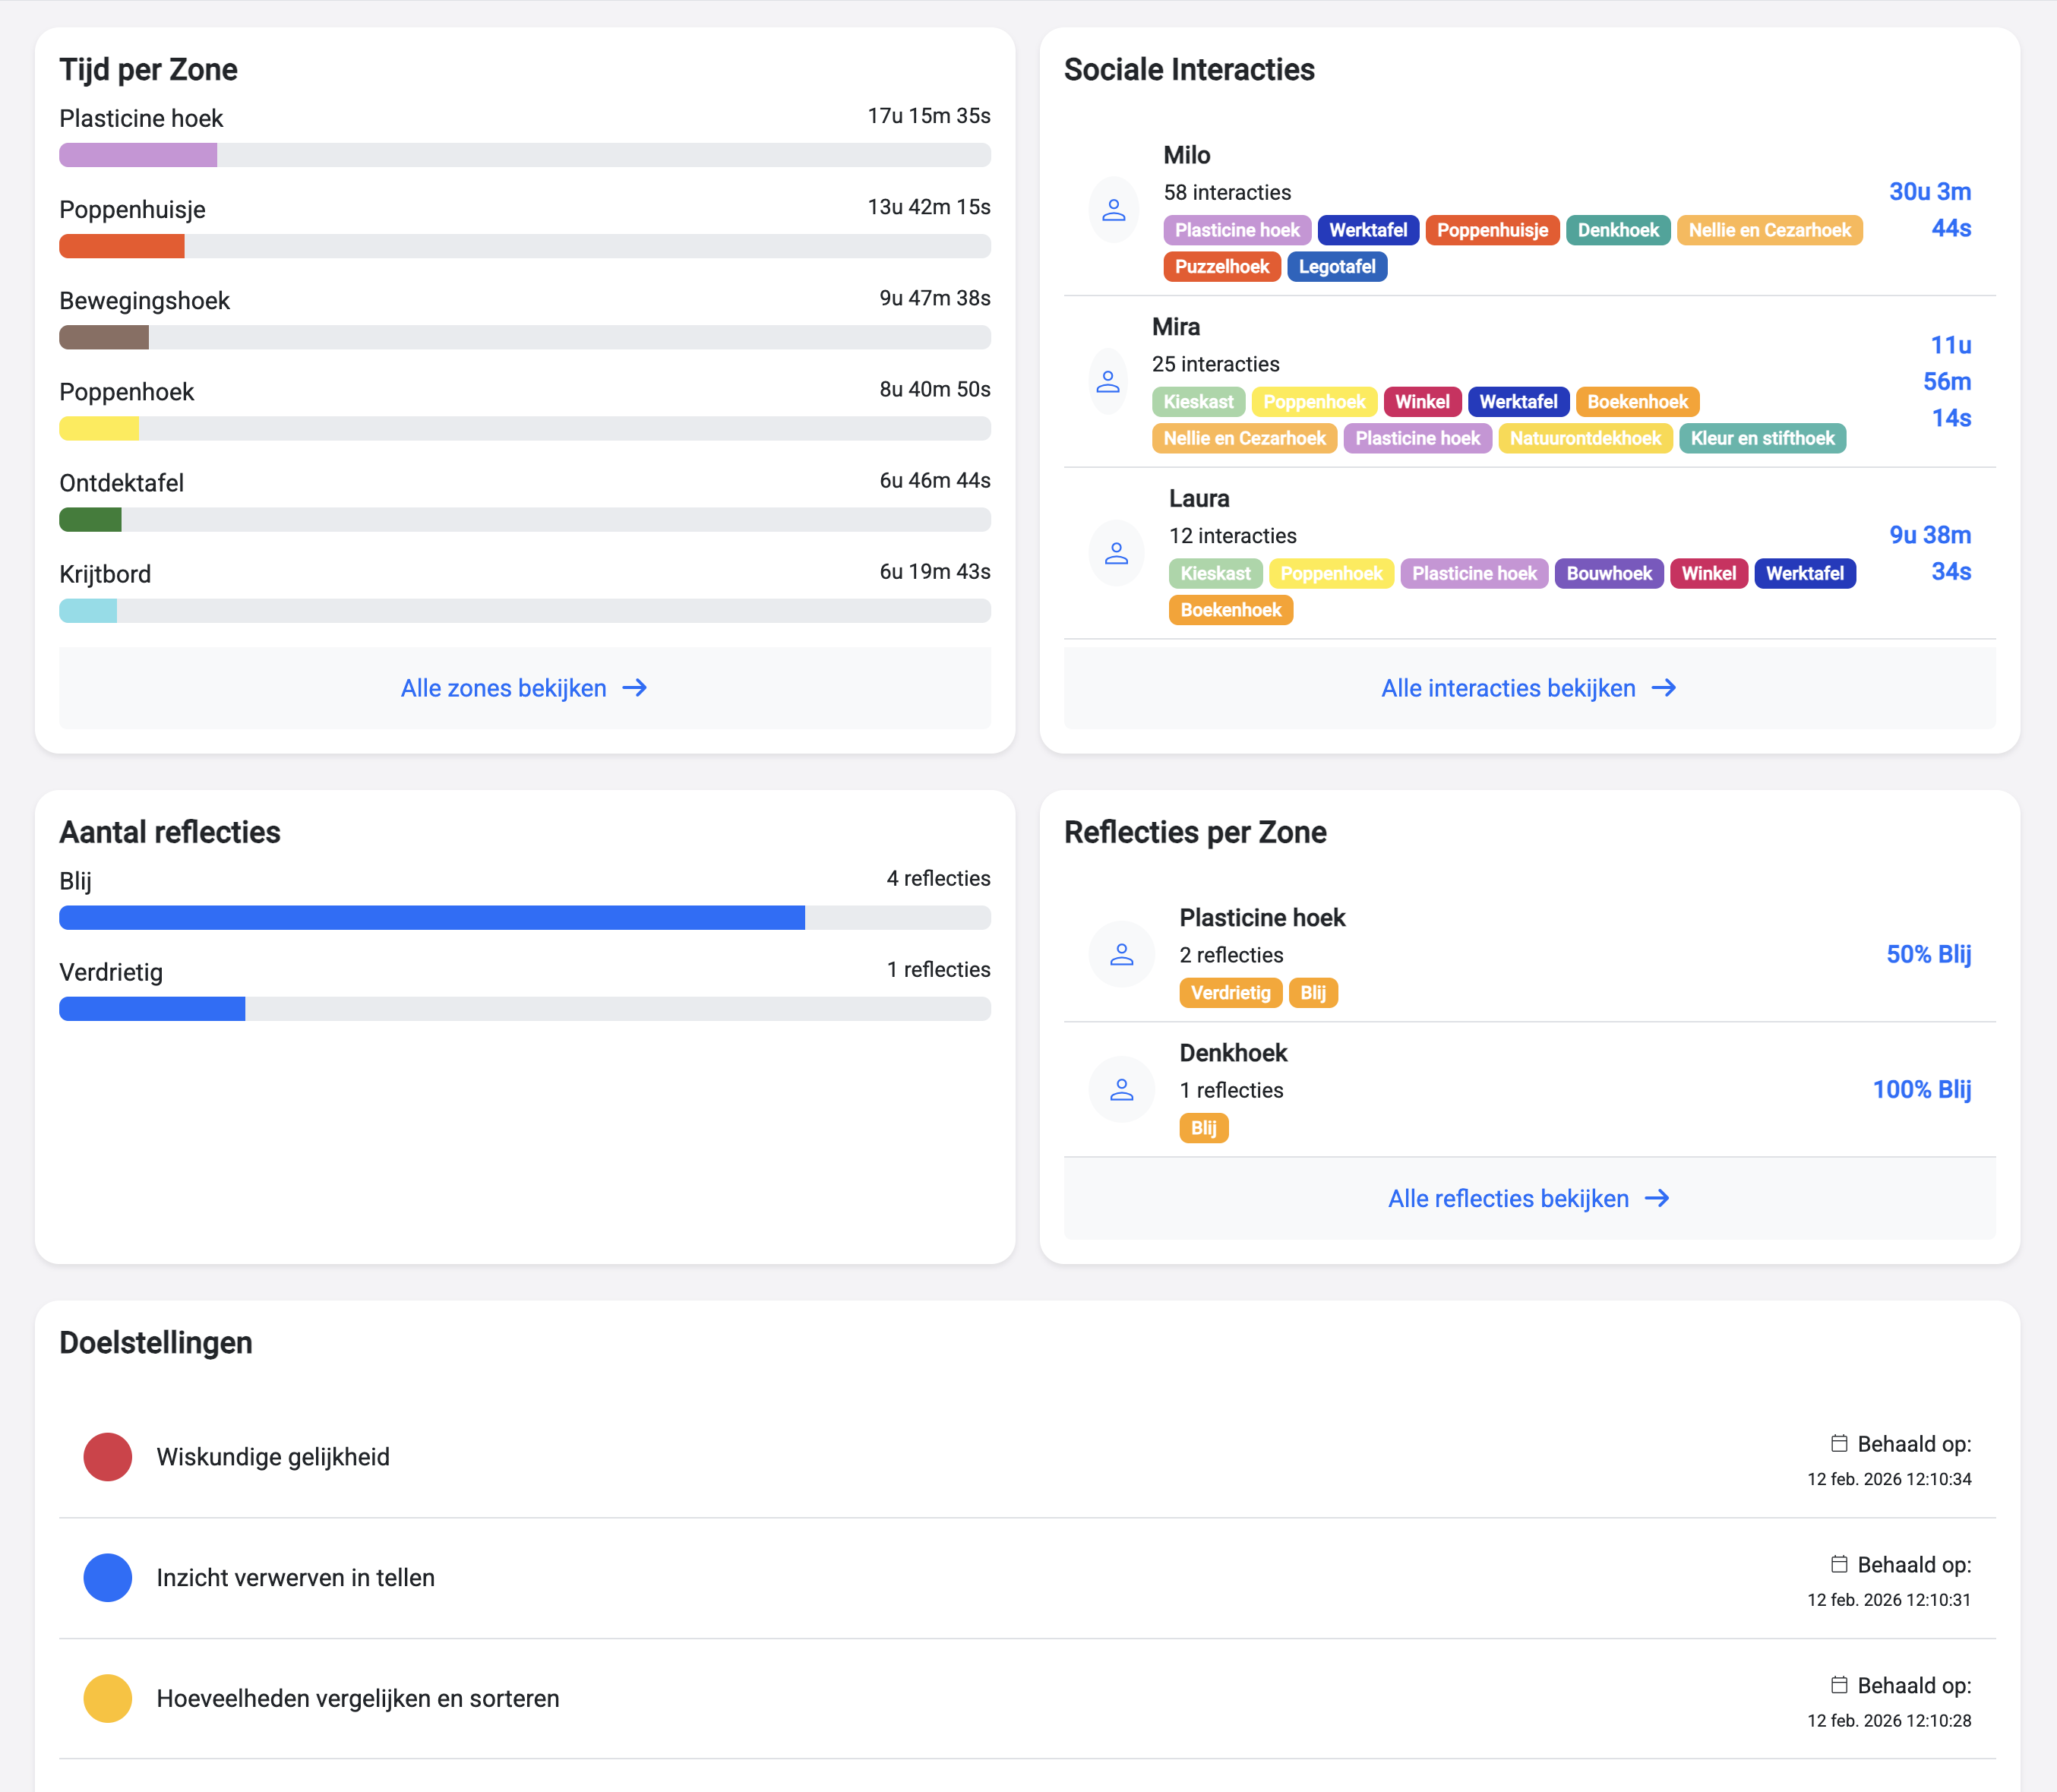2057x1792 pixels.
Task: Open the Alle interacties bekijken link
Action: (1507, 688)
